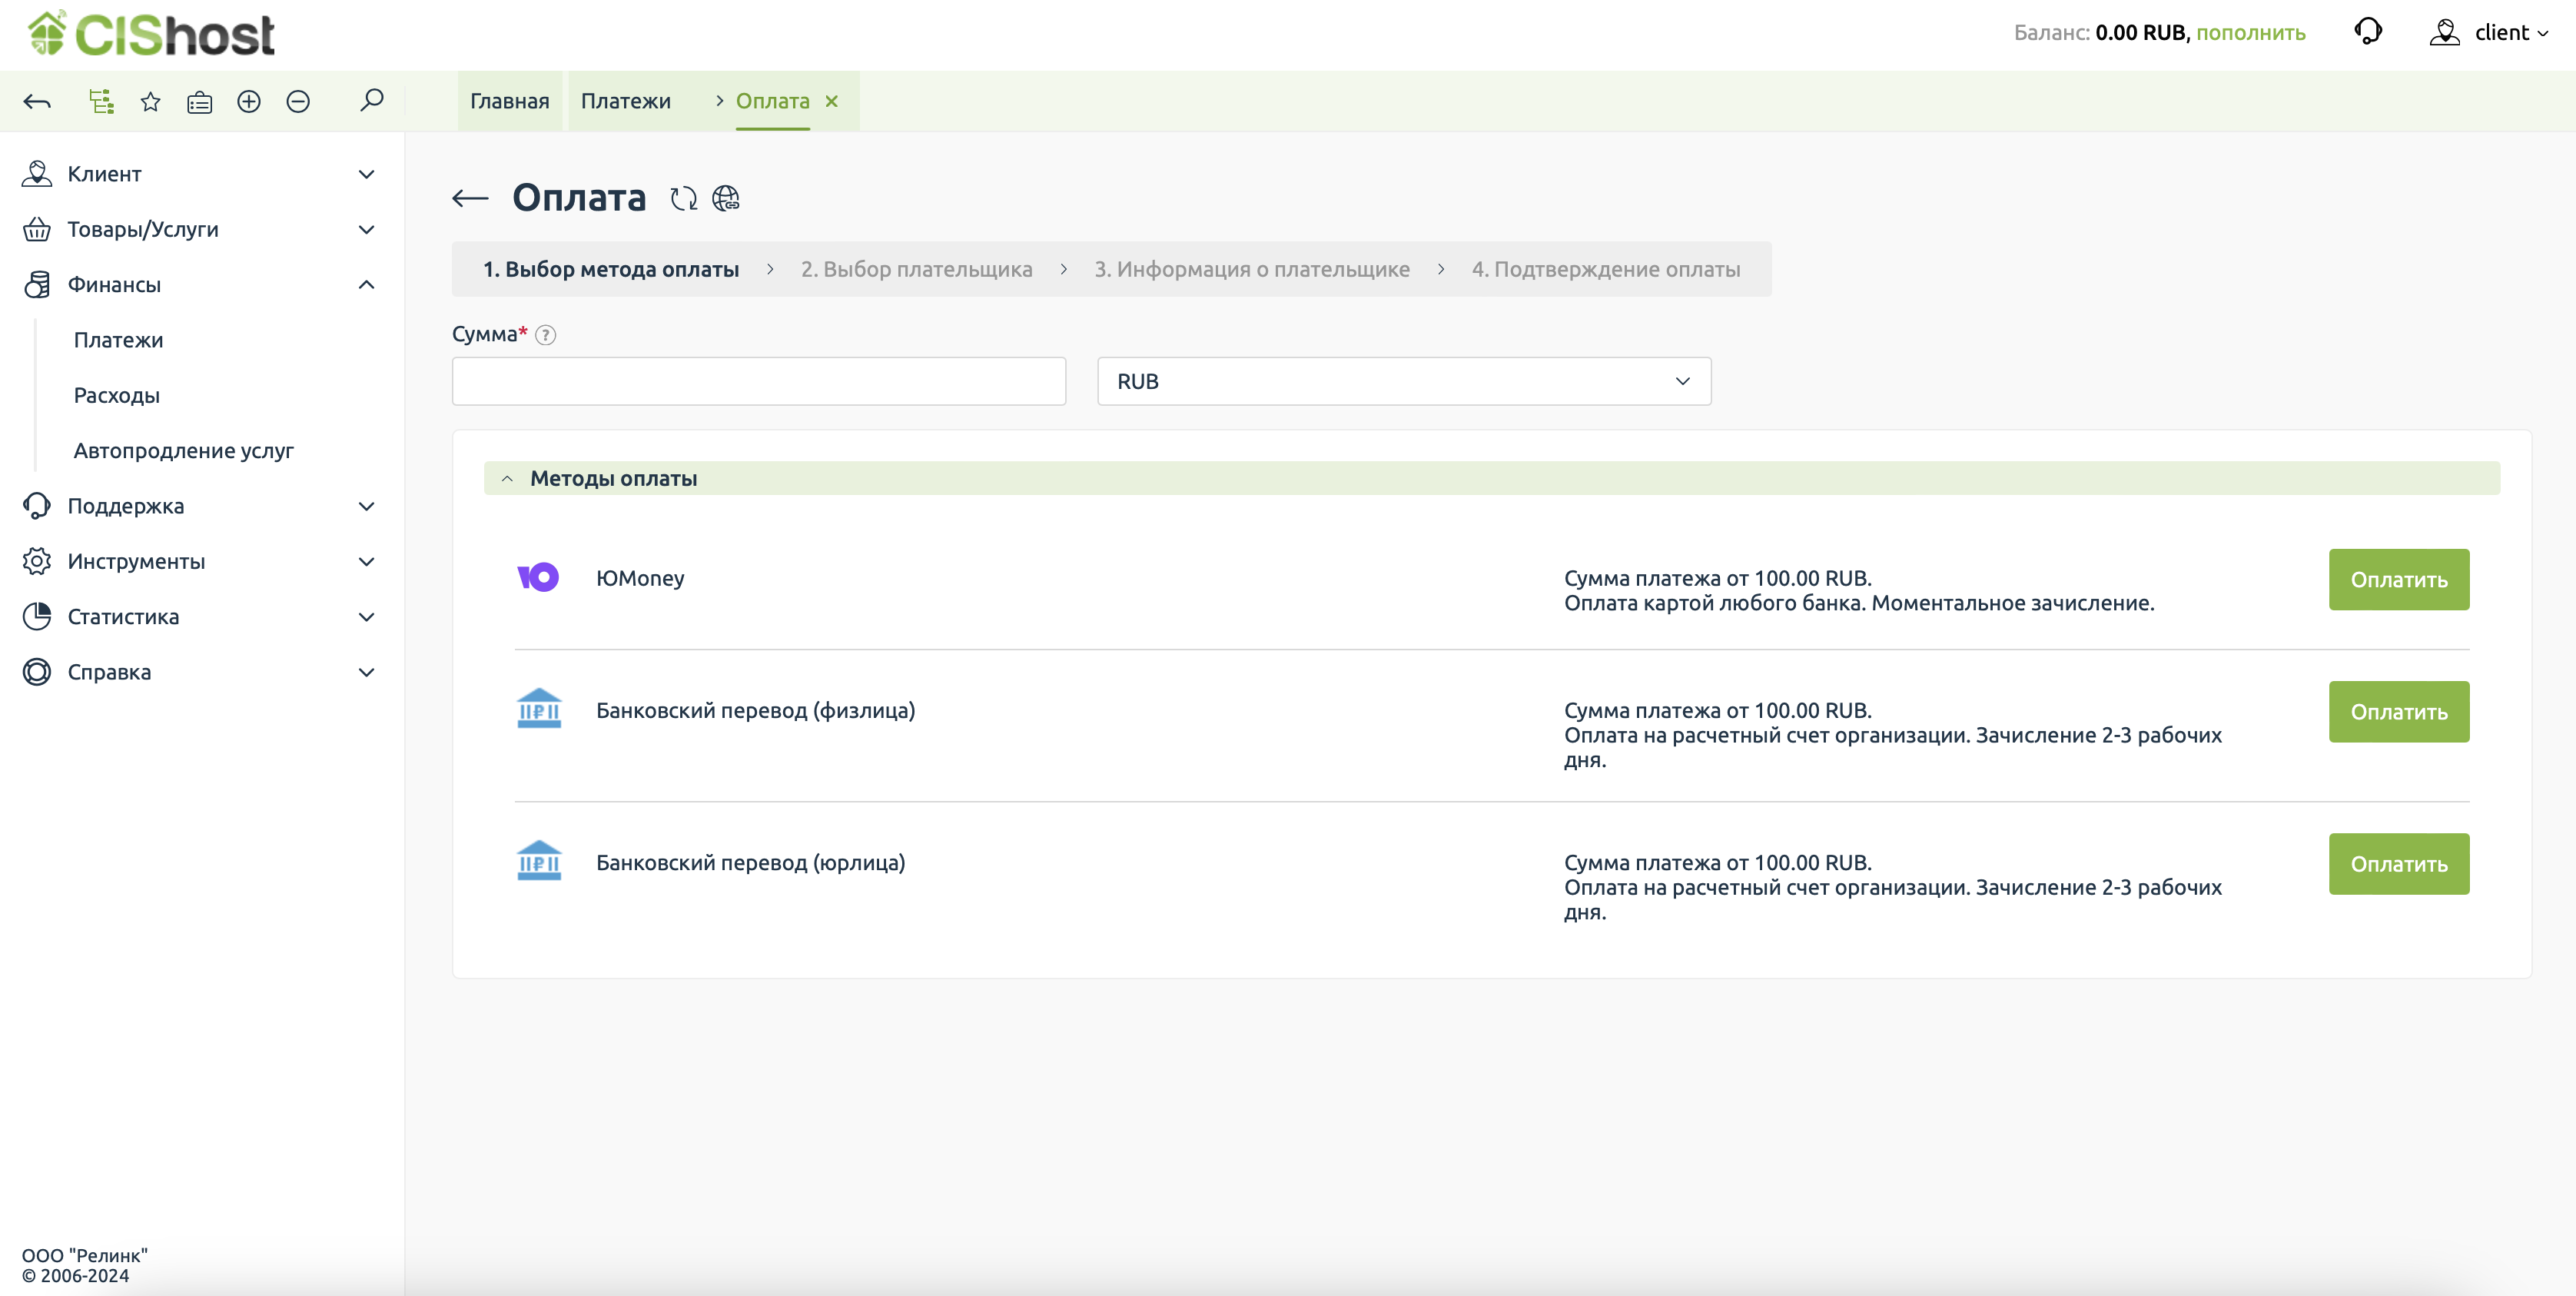Viewport: 2576px width, 1296px height.
Task: Click the favorites star icon
Action: 150,101
